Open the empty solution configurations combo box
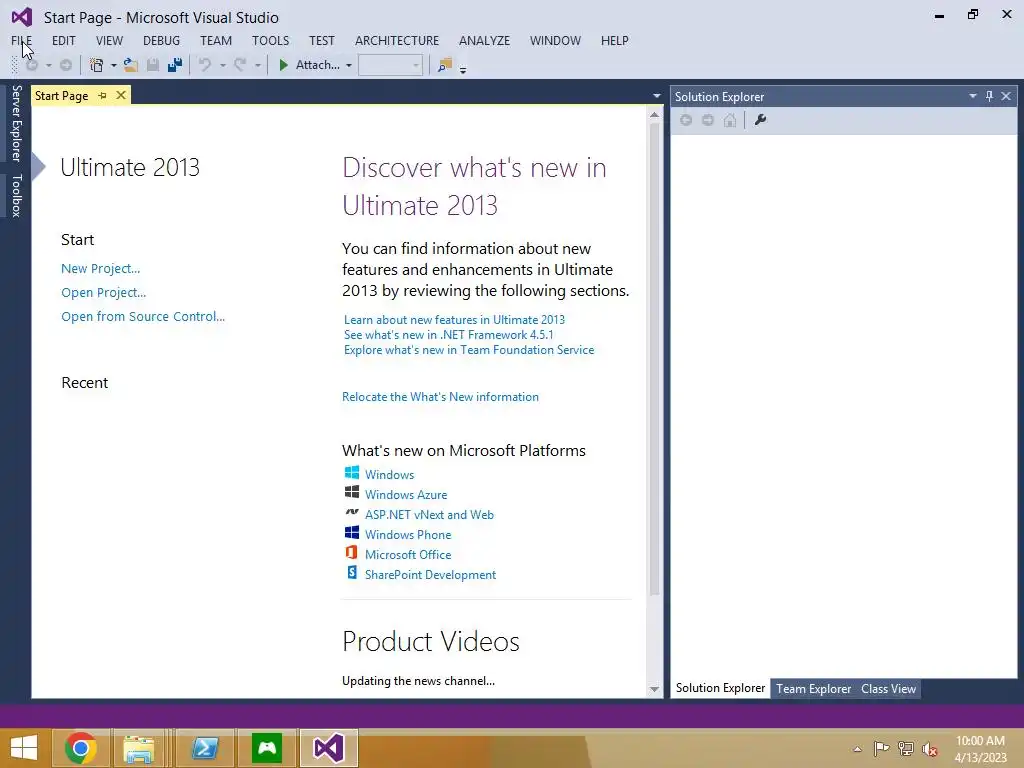Screen dimensions: 1024x768 (391, 65)
